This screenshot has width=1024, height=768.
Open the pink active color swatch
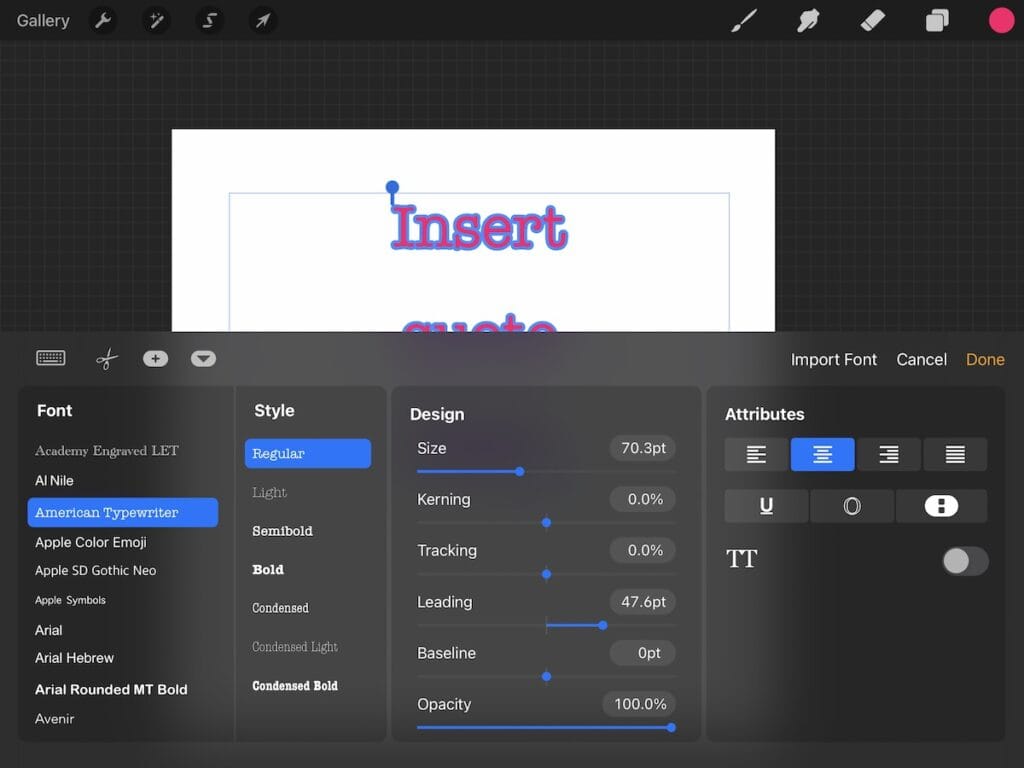pos(1001,21)
